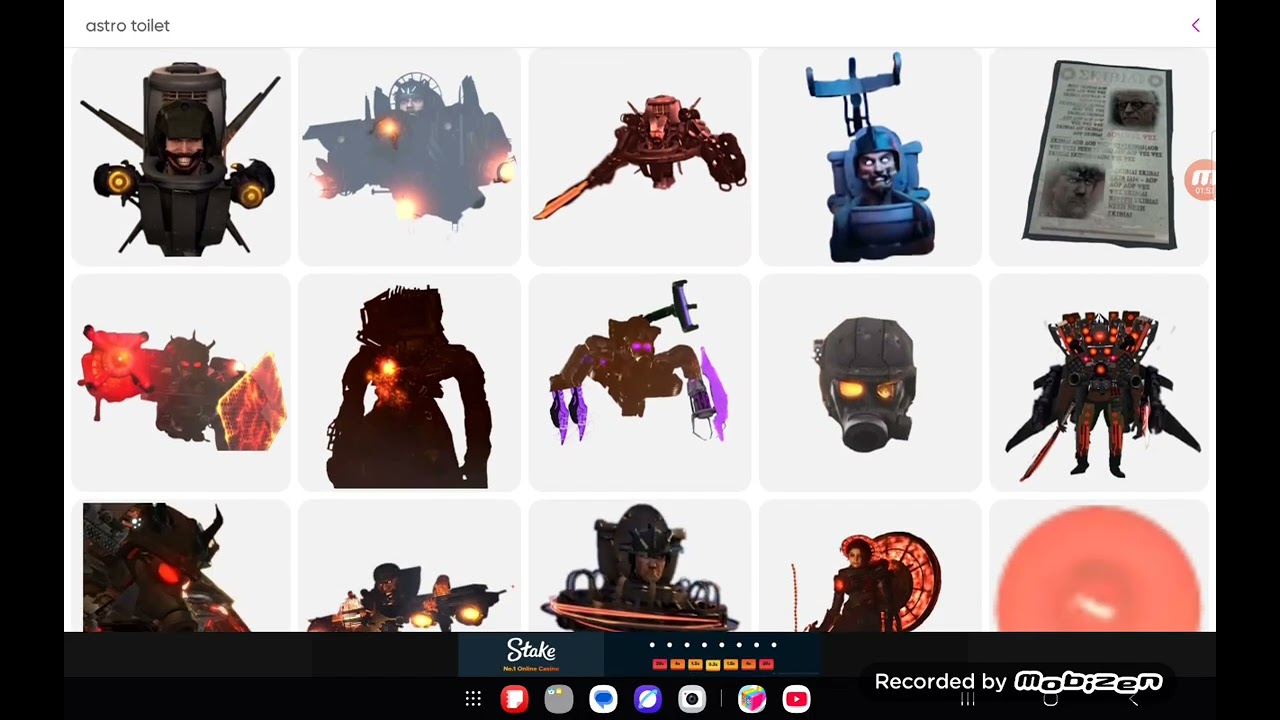Go back using the purple chevron arrow
1280x720 pixels.
pos(1195,25)
